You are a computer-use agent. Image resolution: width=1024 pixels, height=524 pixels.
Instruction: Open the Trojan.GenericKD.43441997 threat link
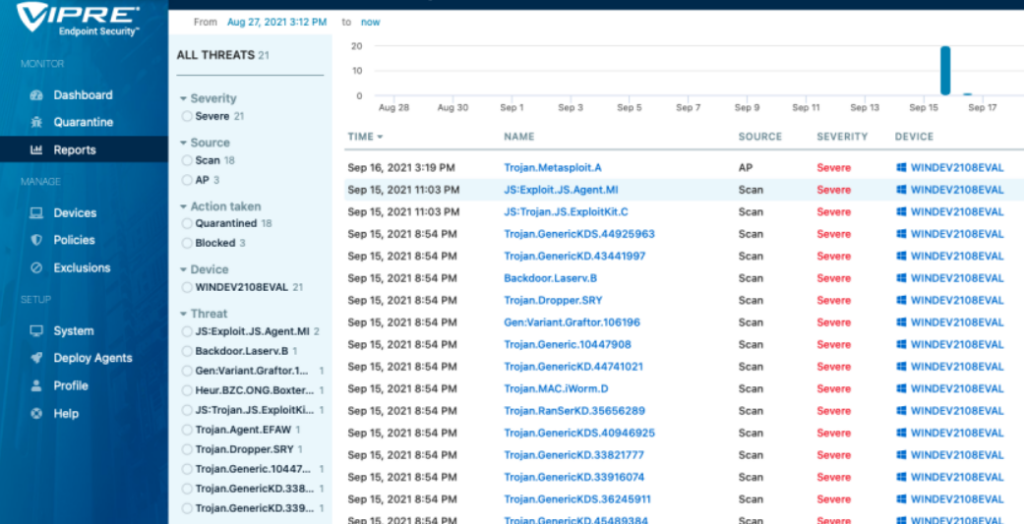pos(575,256)
